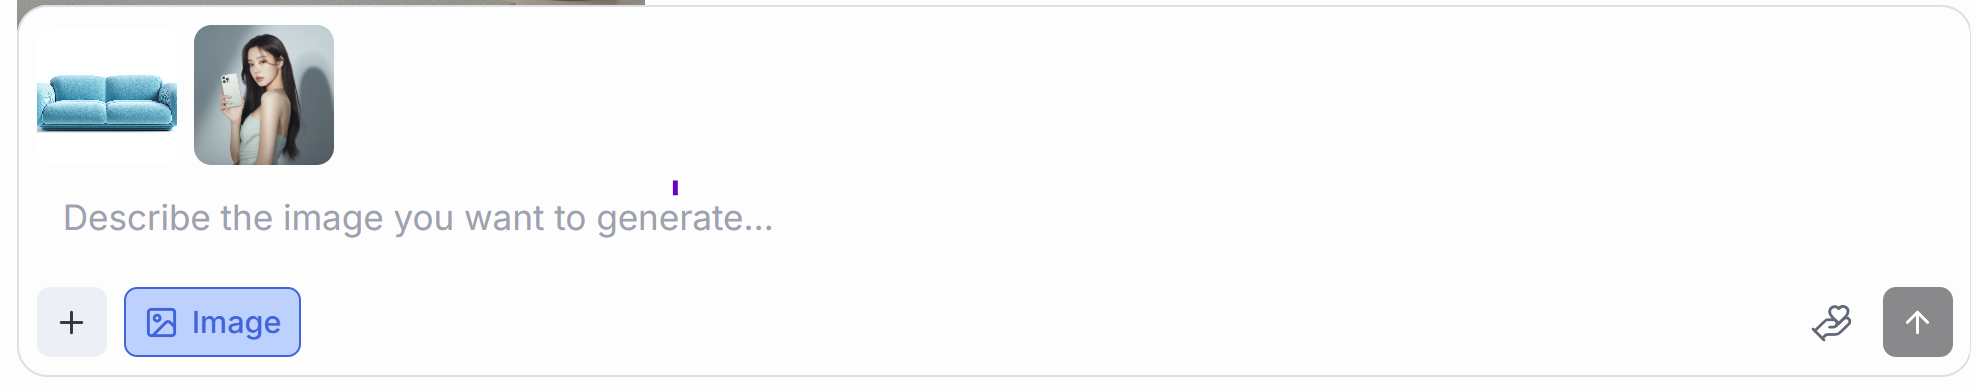The width and height of the screenshot is (1977, 390).
Task: Click the heart shape above the hand
Action: (1839, 314)
